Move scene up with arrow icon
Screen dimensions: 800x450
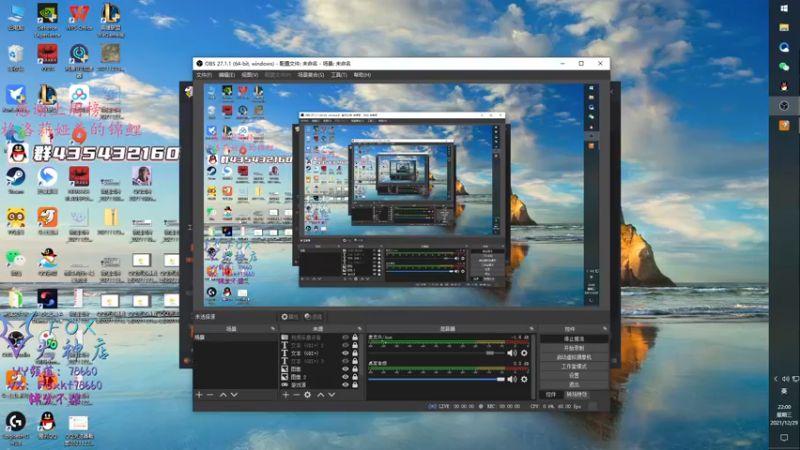point(223,394)
